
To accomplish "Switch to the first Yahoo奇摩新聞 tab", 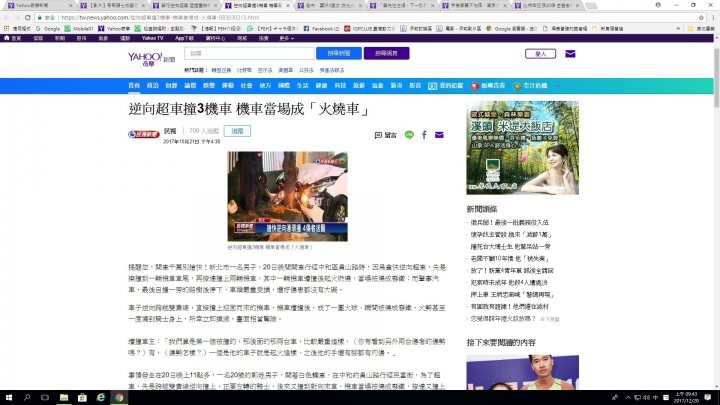I will click(38, 6).
